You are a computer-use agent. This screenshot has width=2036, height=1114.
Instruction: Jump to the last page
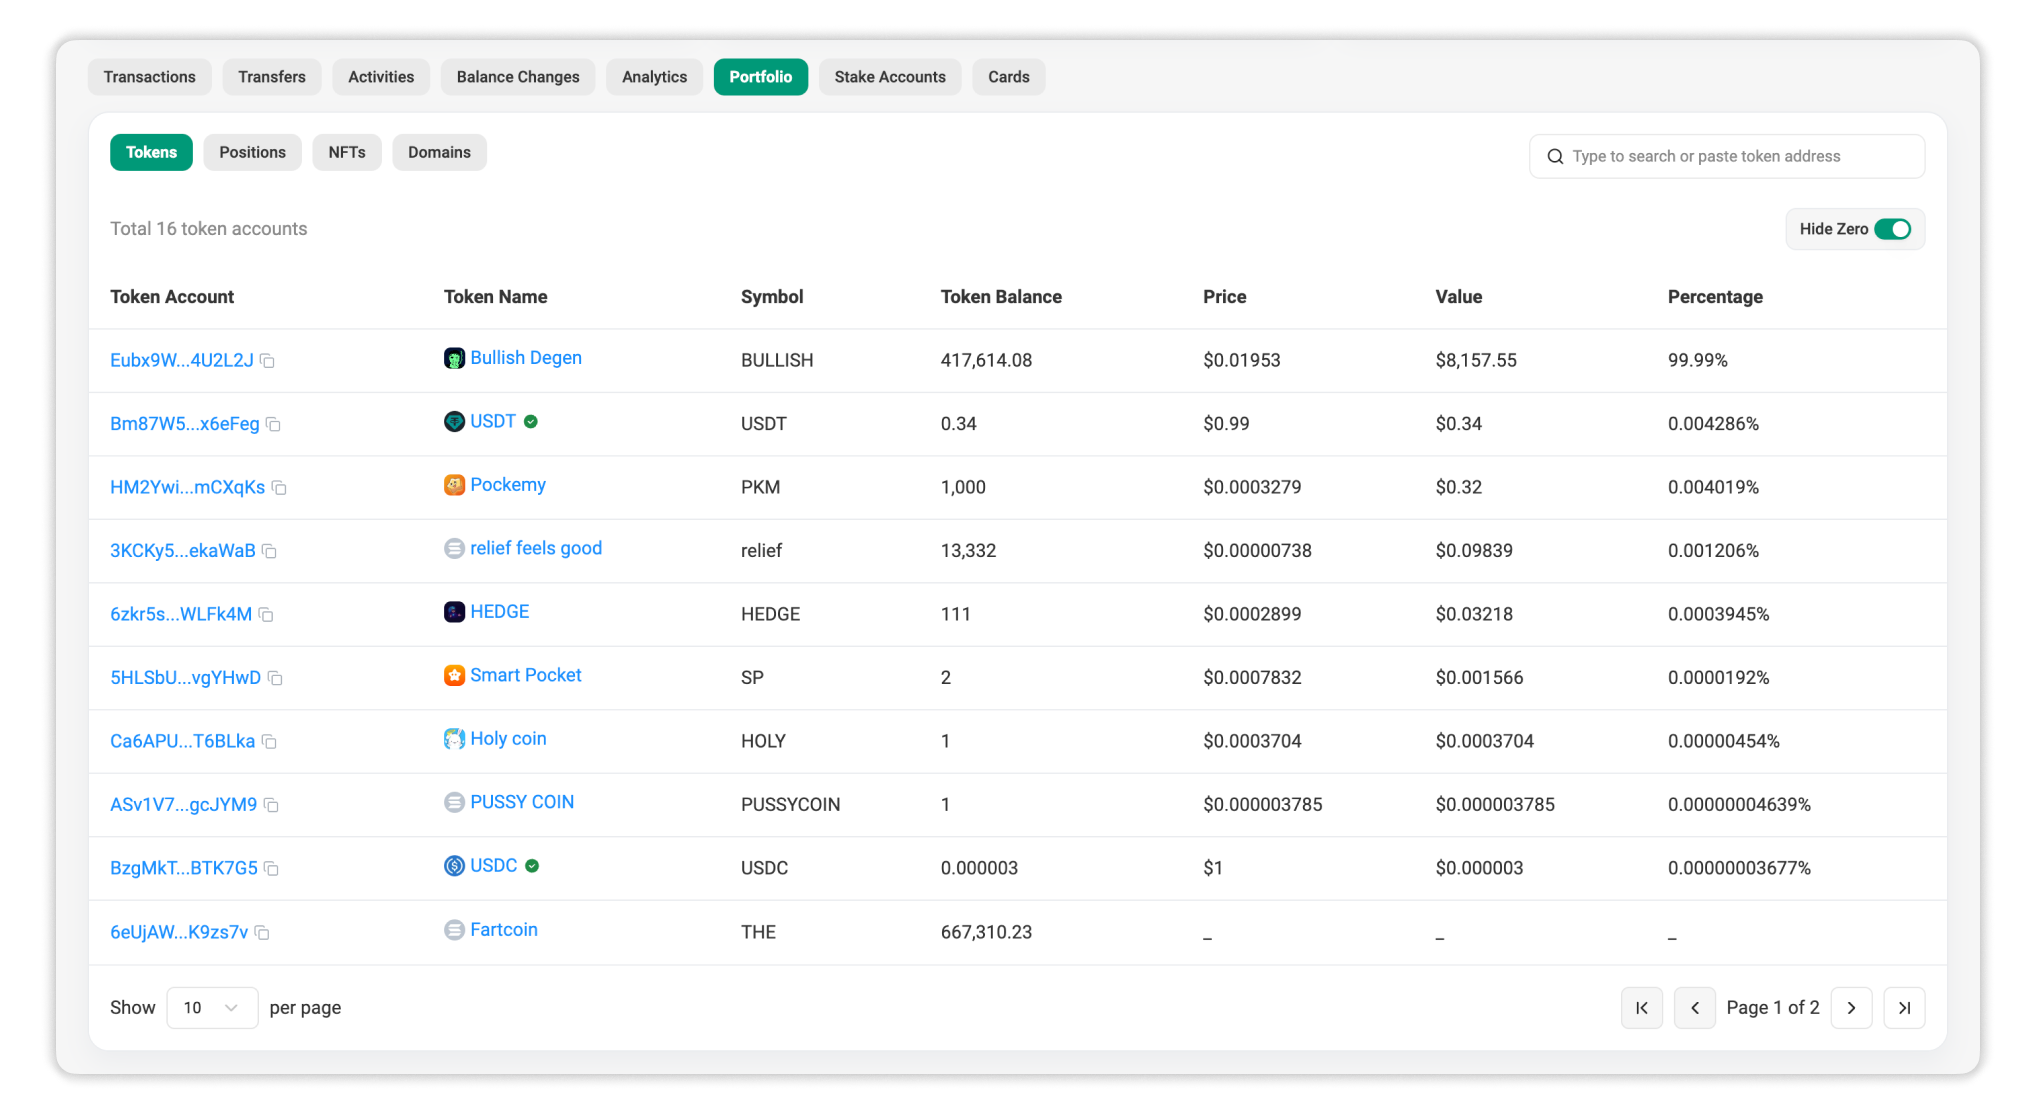point(1904,1007)
